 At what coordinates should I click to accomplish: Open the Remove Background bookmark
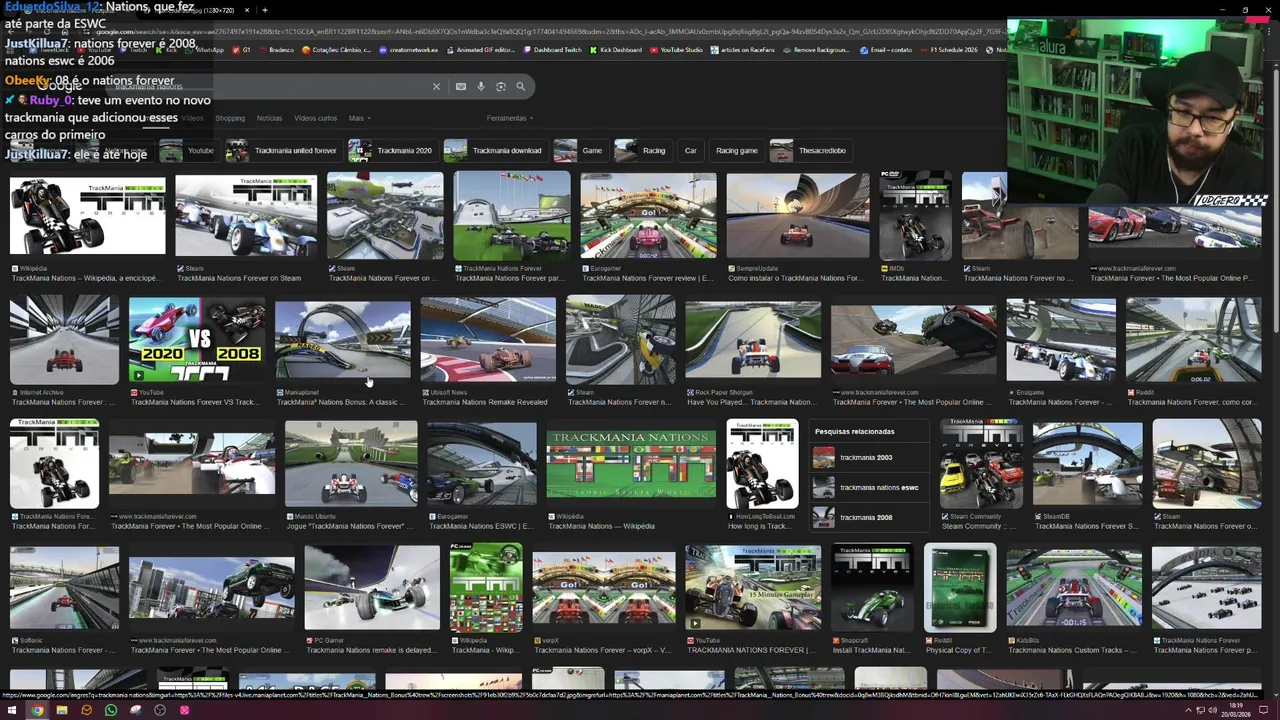[816, 50]
